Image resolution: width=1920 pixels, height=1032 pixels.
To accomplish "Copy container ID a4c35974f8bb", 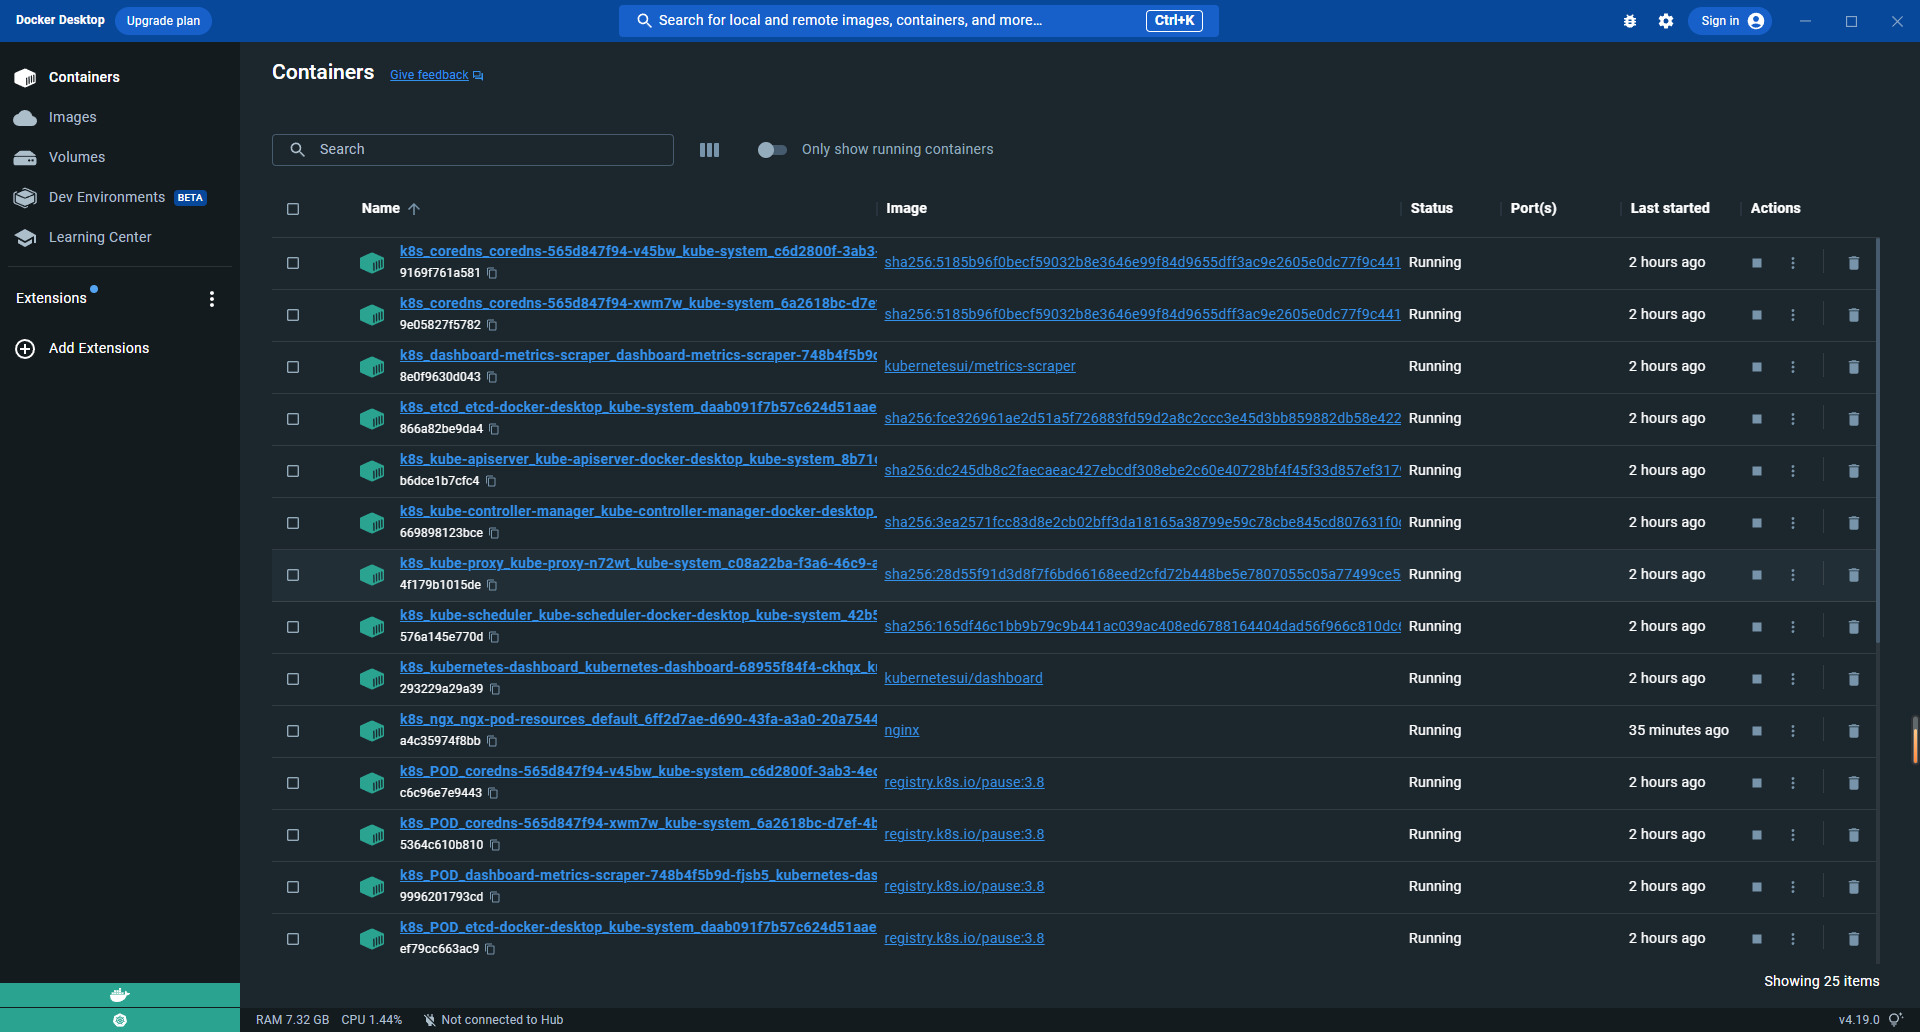I will point(492,741).
